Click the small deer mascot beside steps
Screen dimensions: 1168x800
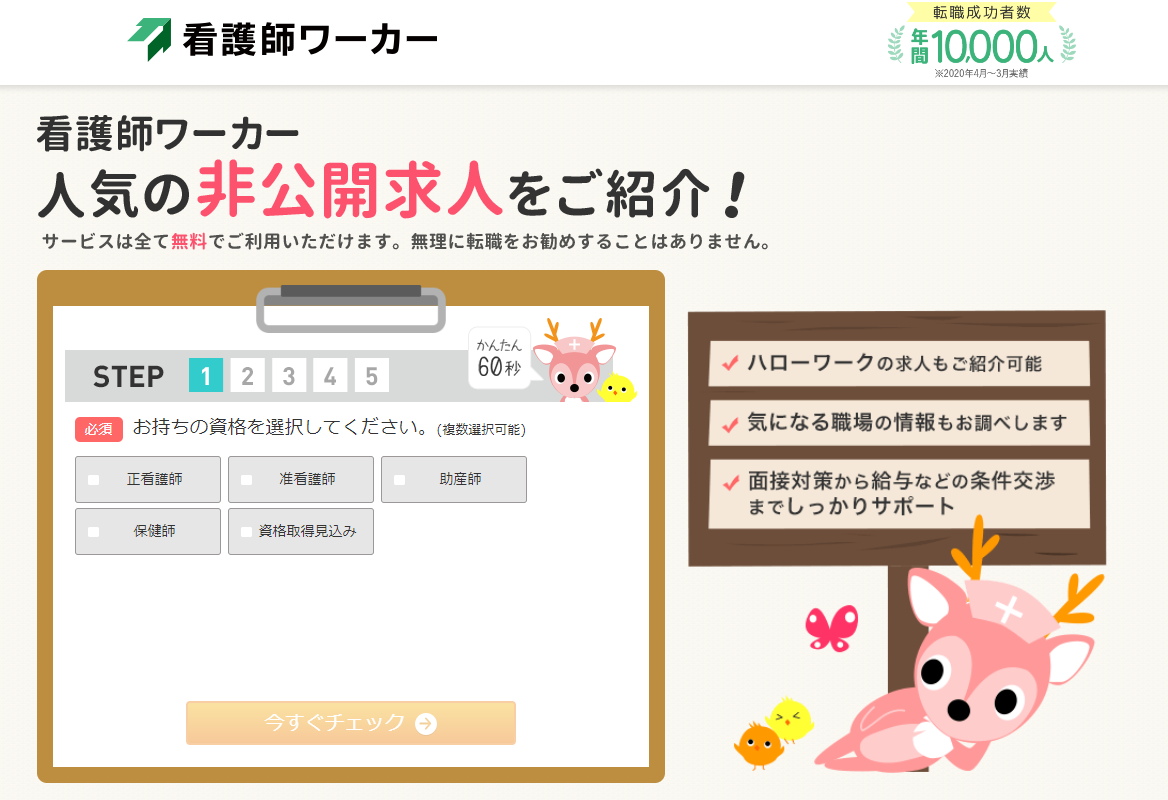tap(575, 361)
